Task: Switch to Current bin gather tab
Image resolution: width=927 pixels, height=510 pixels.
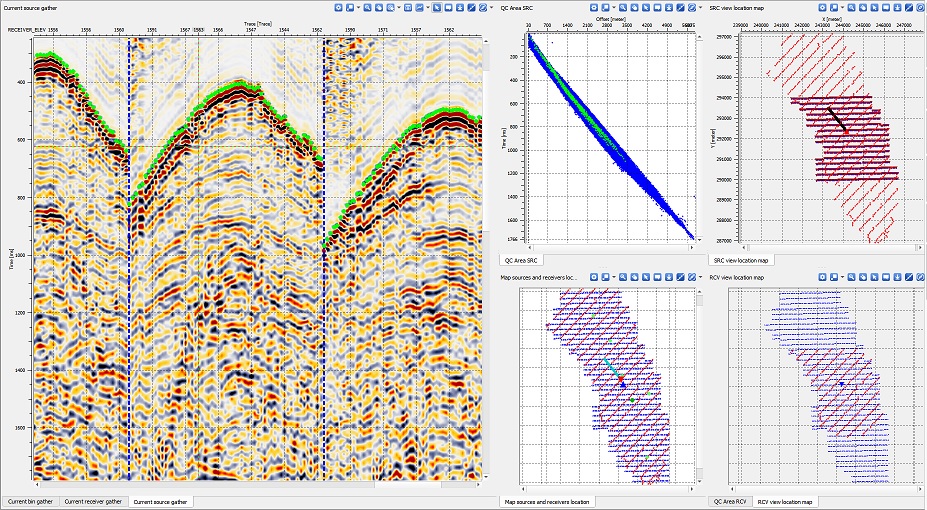Action: (30, 502)
